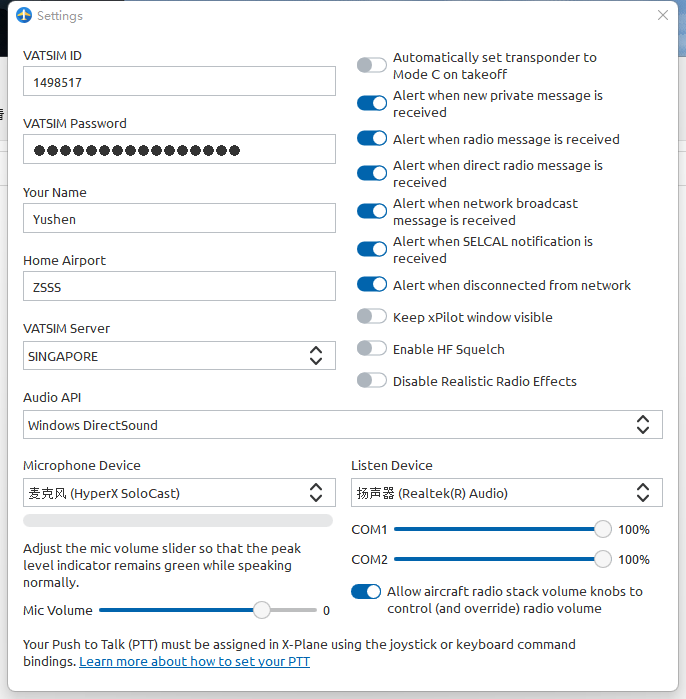Close the Settings window
The width and height of the screenshot is (686, 699).
coord(662,15)
